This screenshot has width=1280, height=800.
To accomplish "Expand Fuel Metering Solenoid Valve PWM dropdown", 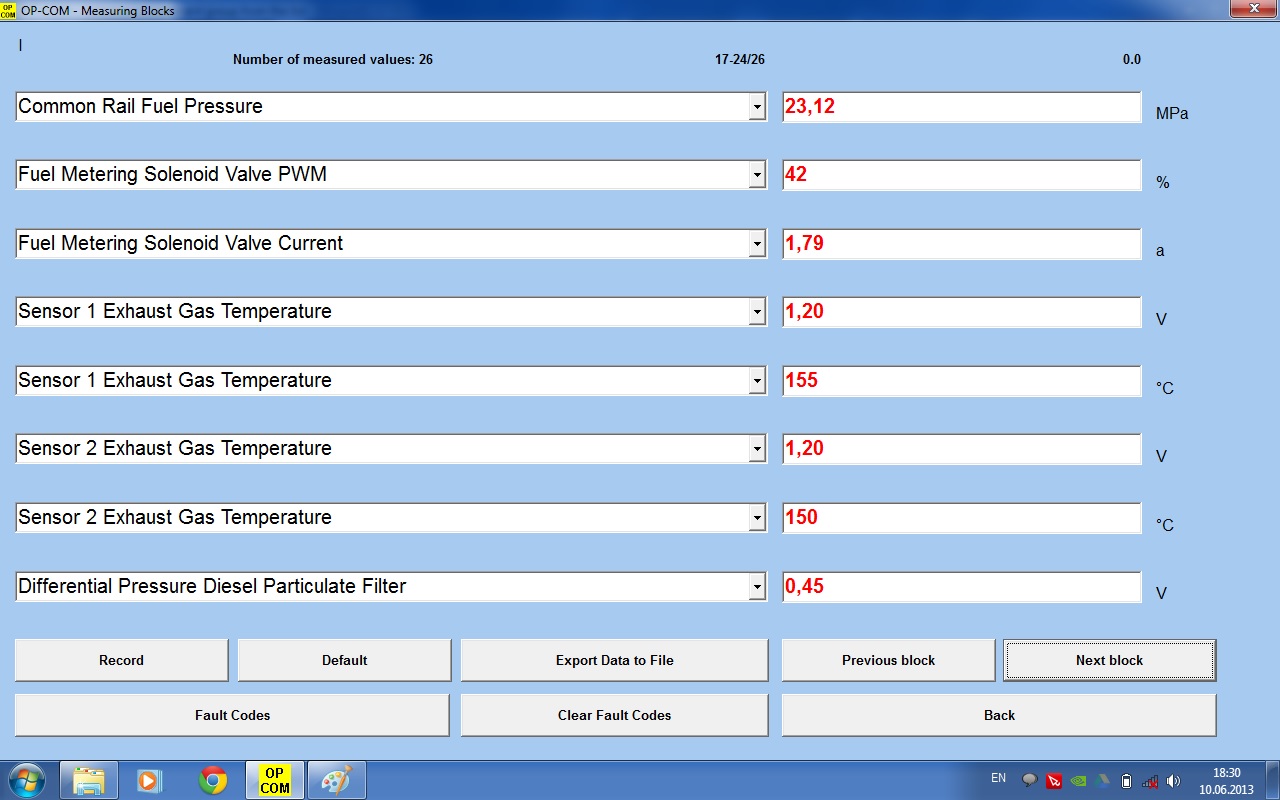I will tap(757, 175).
